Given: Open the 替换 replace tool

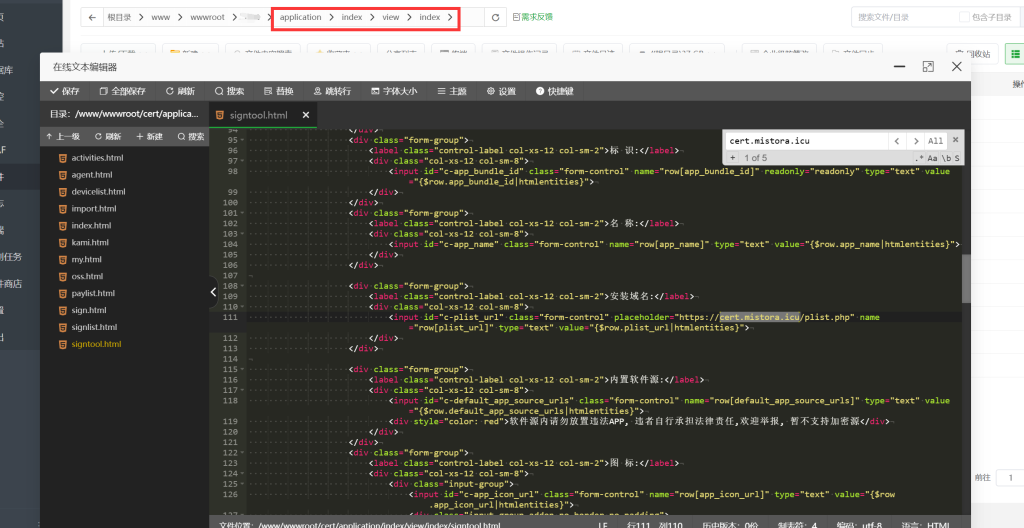Looking at the screenshot, I should point(279,91).
